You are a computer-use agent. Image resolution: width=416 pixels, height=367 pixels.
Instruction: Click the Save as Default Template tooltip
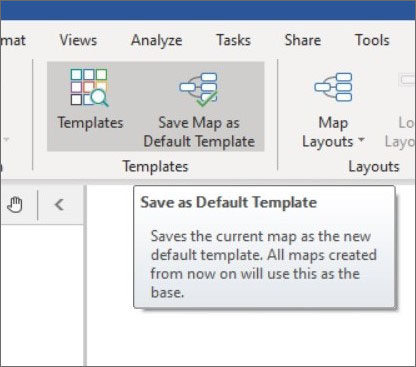pos(264,247)
